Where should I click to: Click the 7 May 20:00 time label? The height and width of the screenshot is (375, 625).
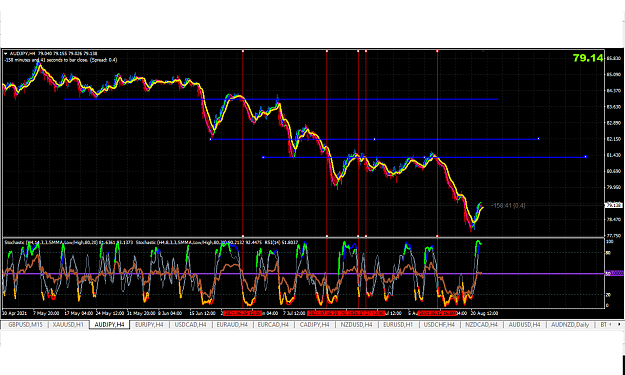pos(46,313)
